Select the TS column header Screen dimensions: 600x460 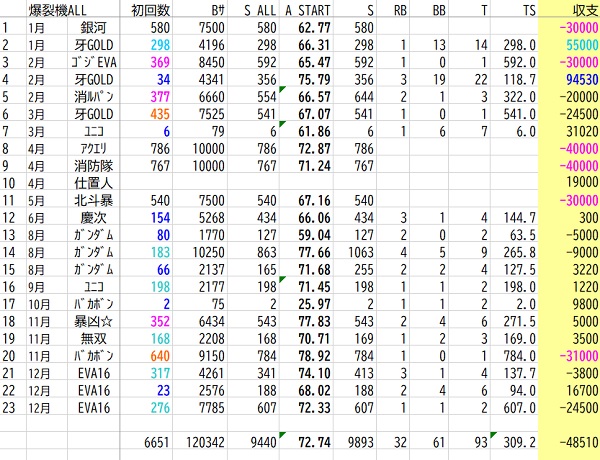point(529,10)
